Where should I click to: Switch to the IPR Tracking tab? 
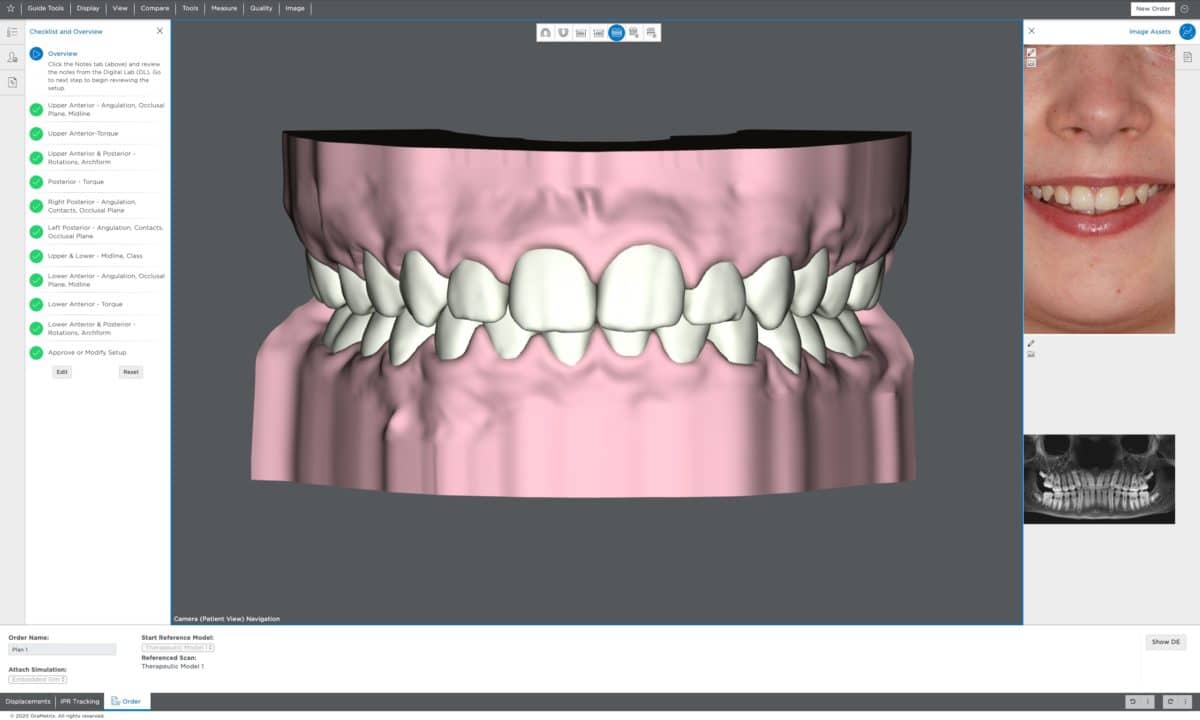[79, 701]
